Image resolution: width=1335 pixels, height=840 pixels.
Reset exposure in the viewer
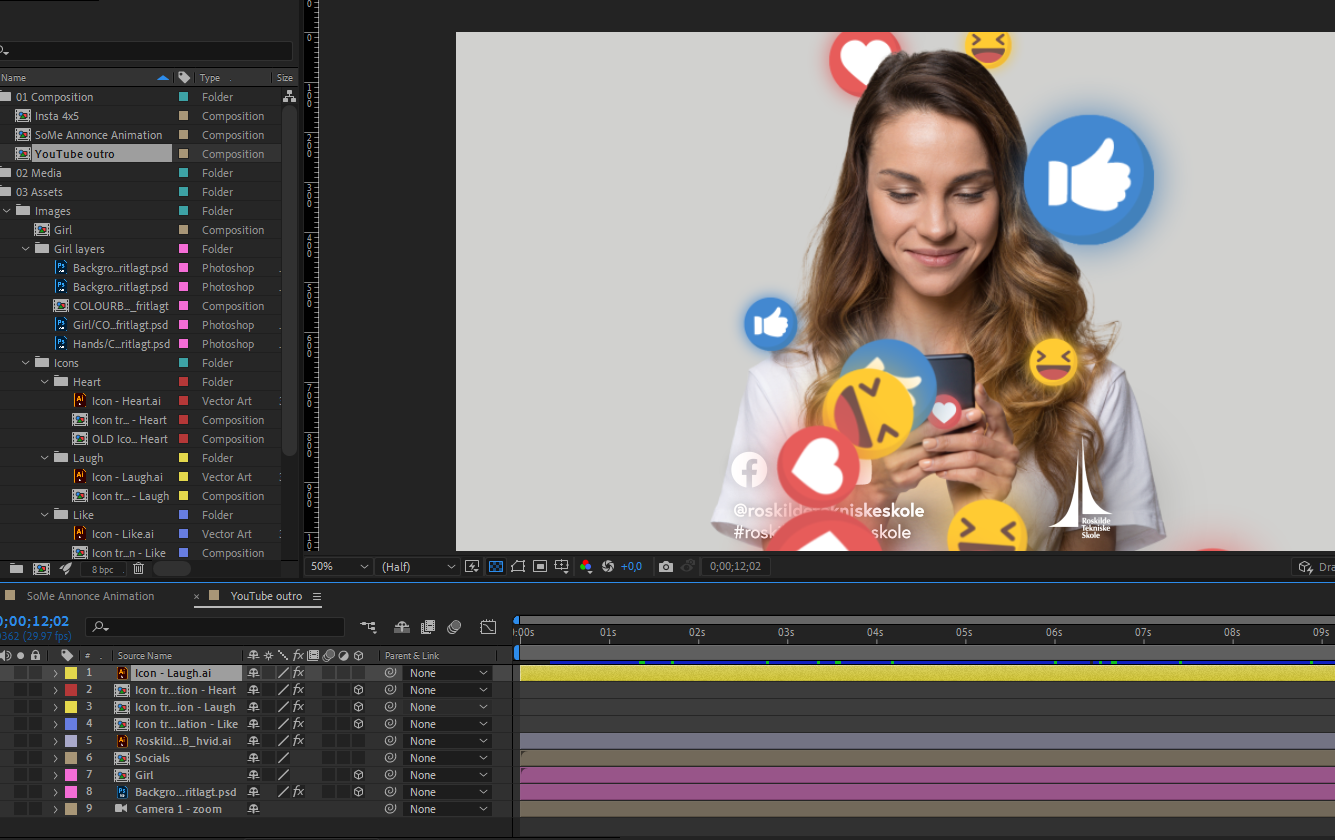tap(608, 566)
